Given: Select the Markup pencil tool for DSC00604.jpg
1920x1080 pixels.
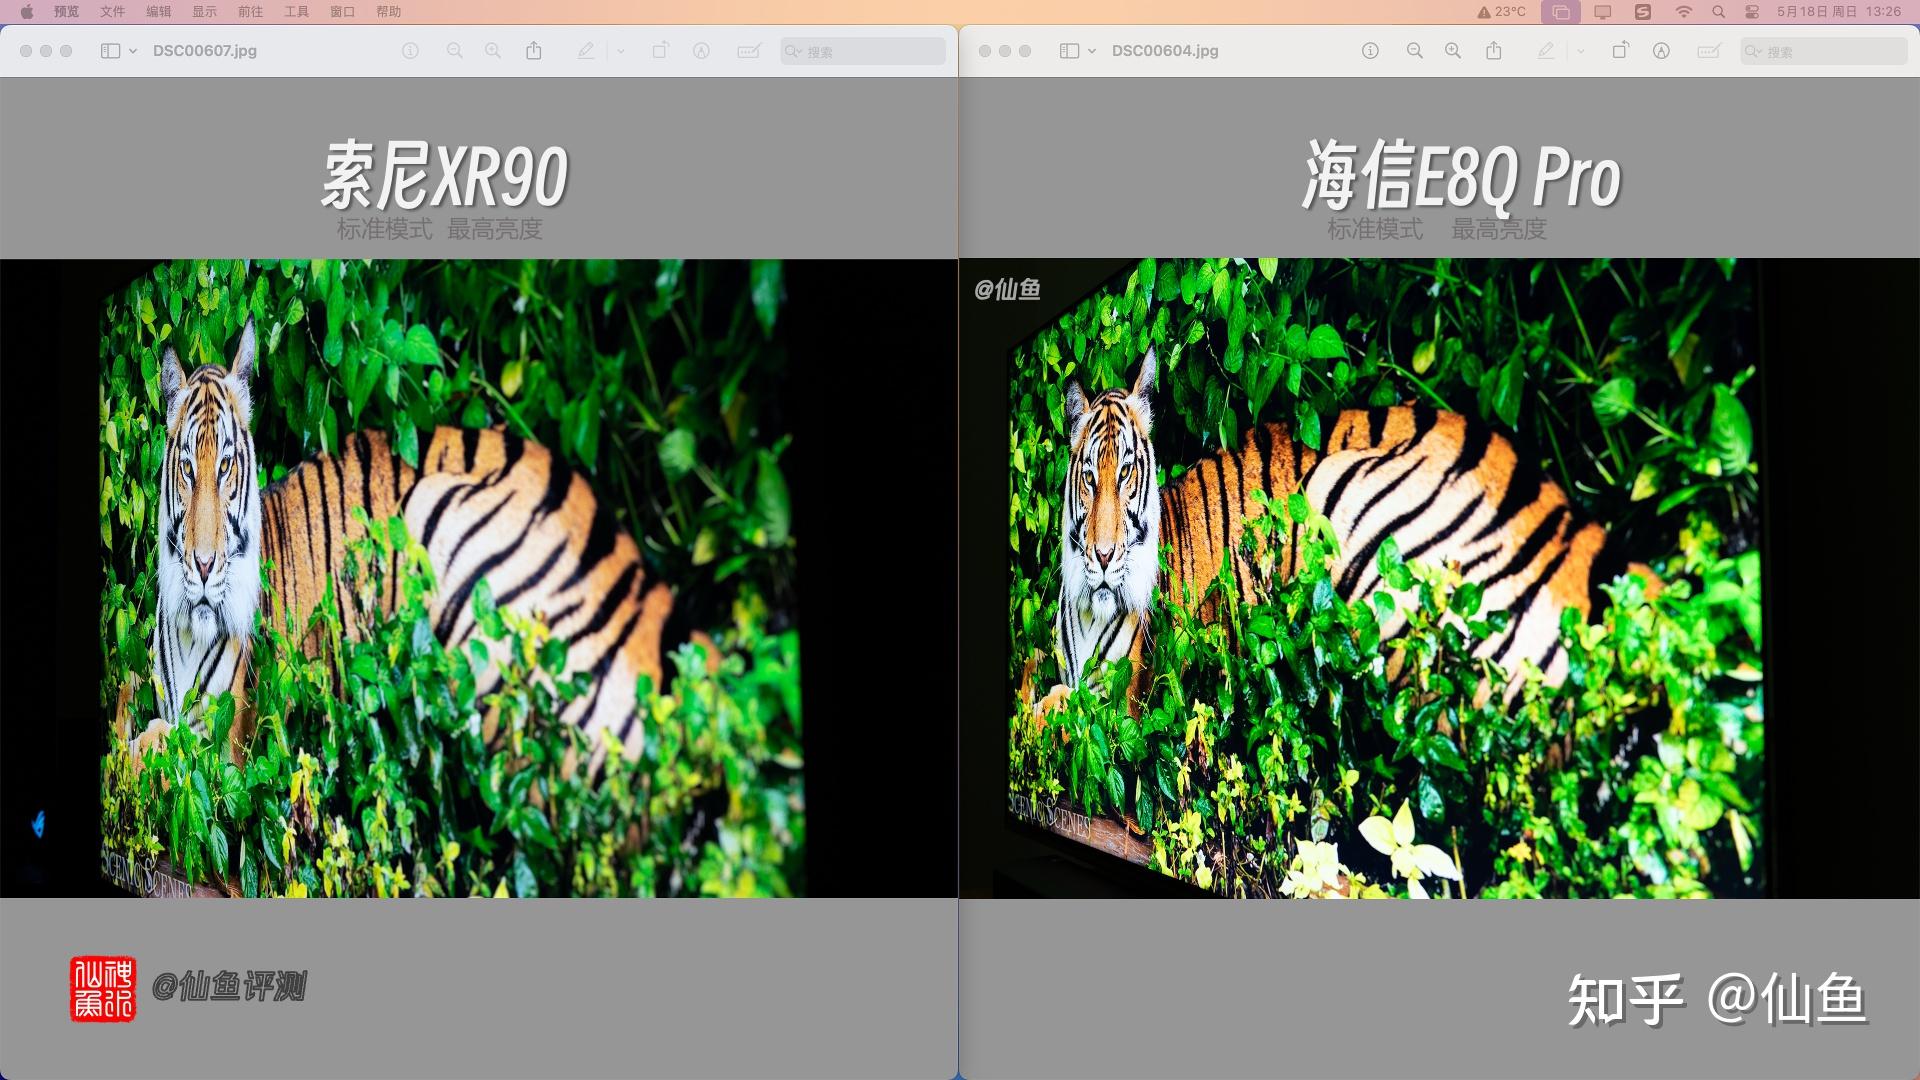Looking at the screenshot, I should [x=1545, y=51].
